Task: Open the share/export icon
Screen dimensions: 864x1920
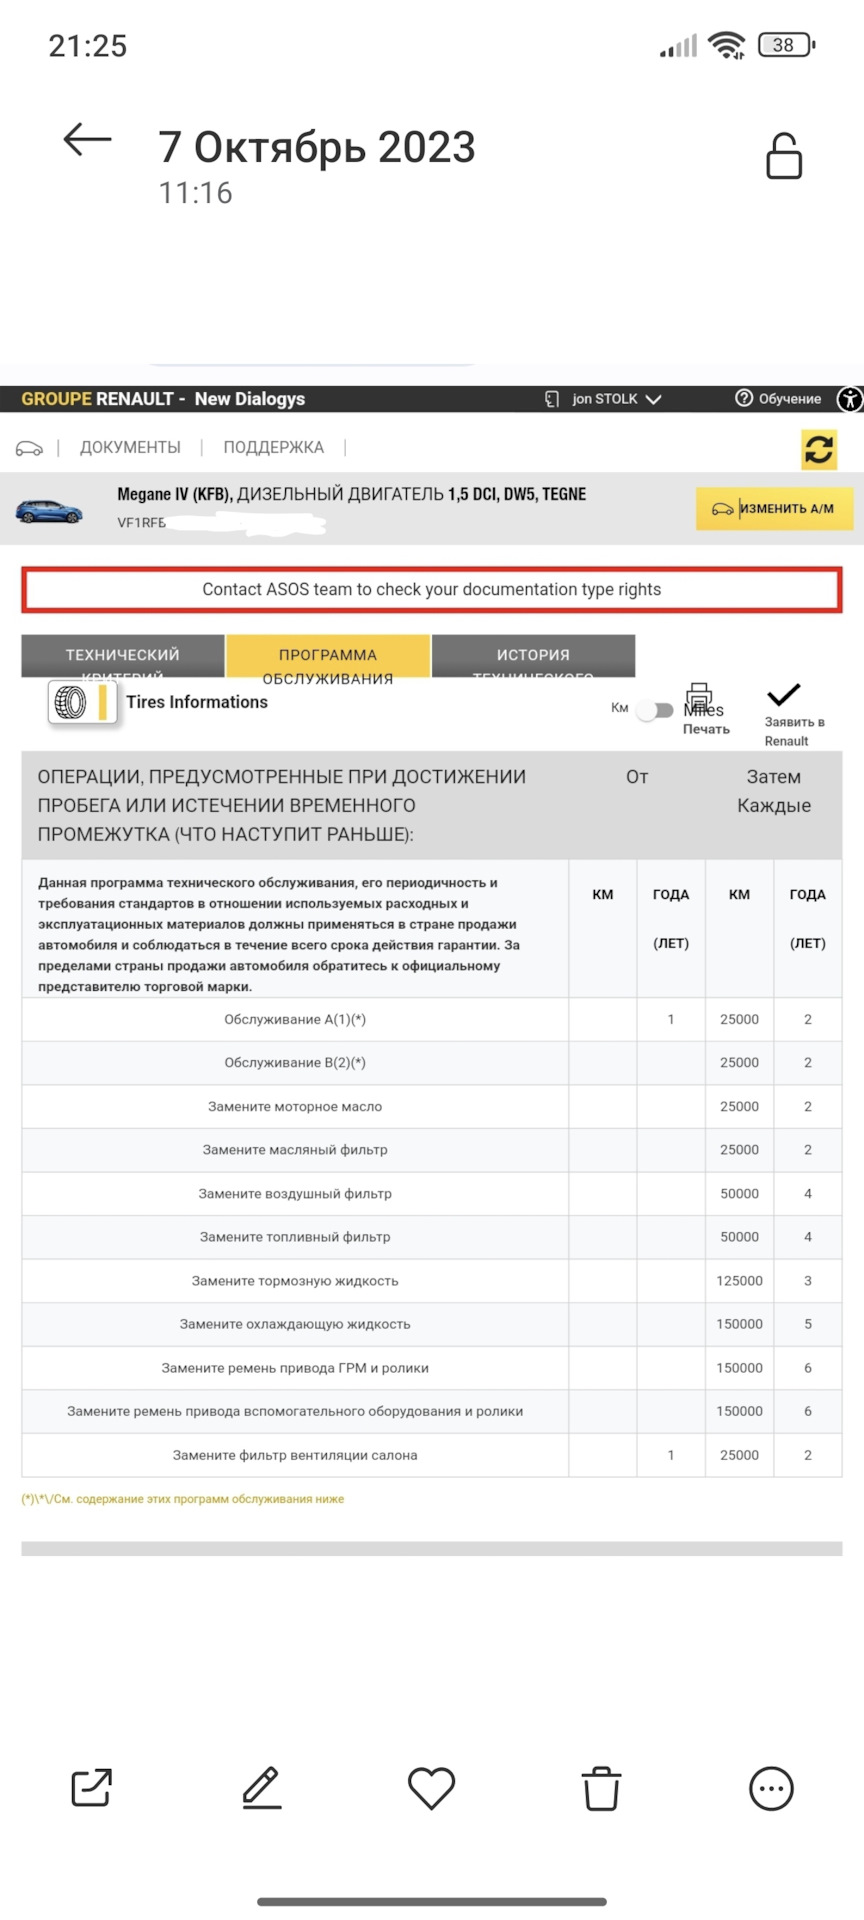Action: 92,1787
